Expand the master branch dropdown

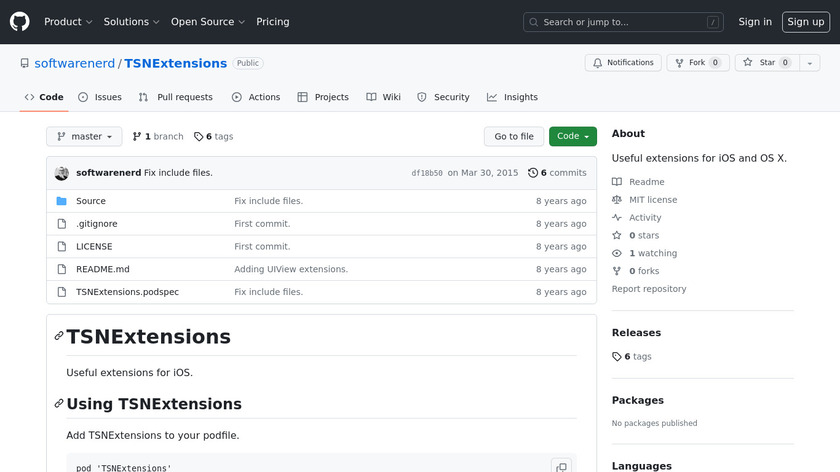(x=84, y=137)
